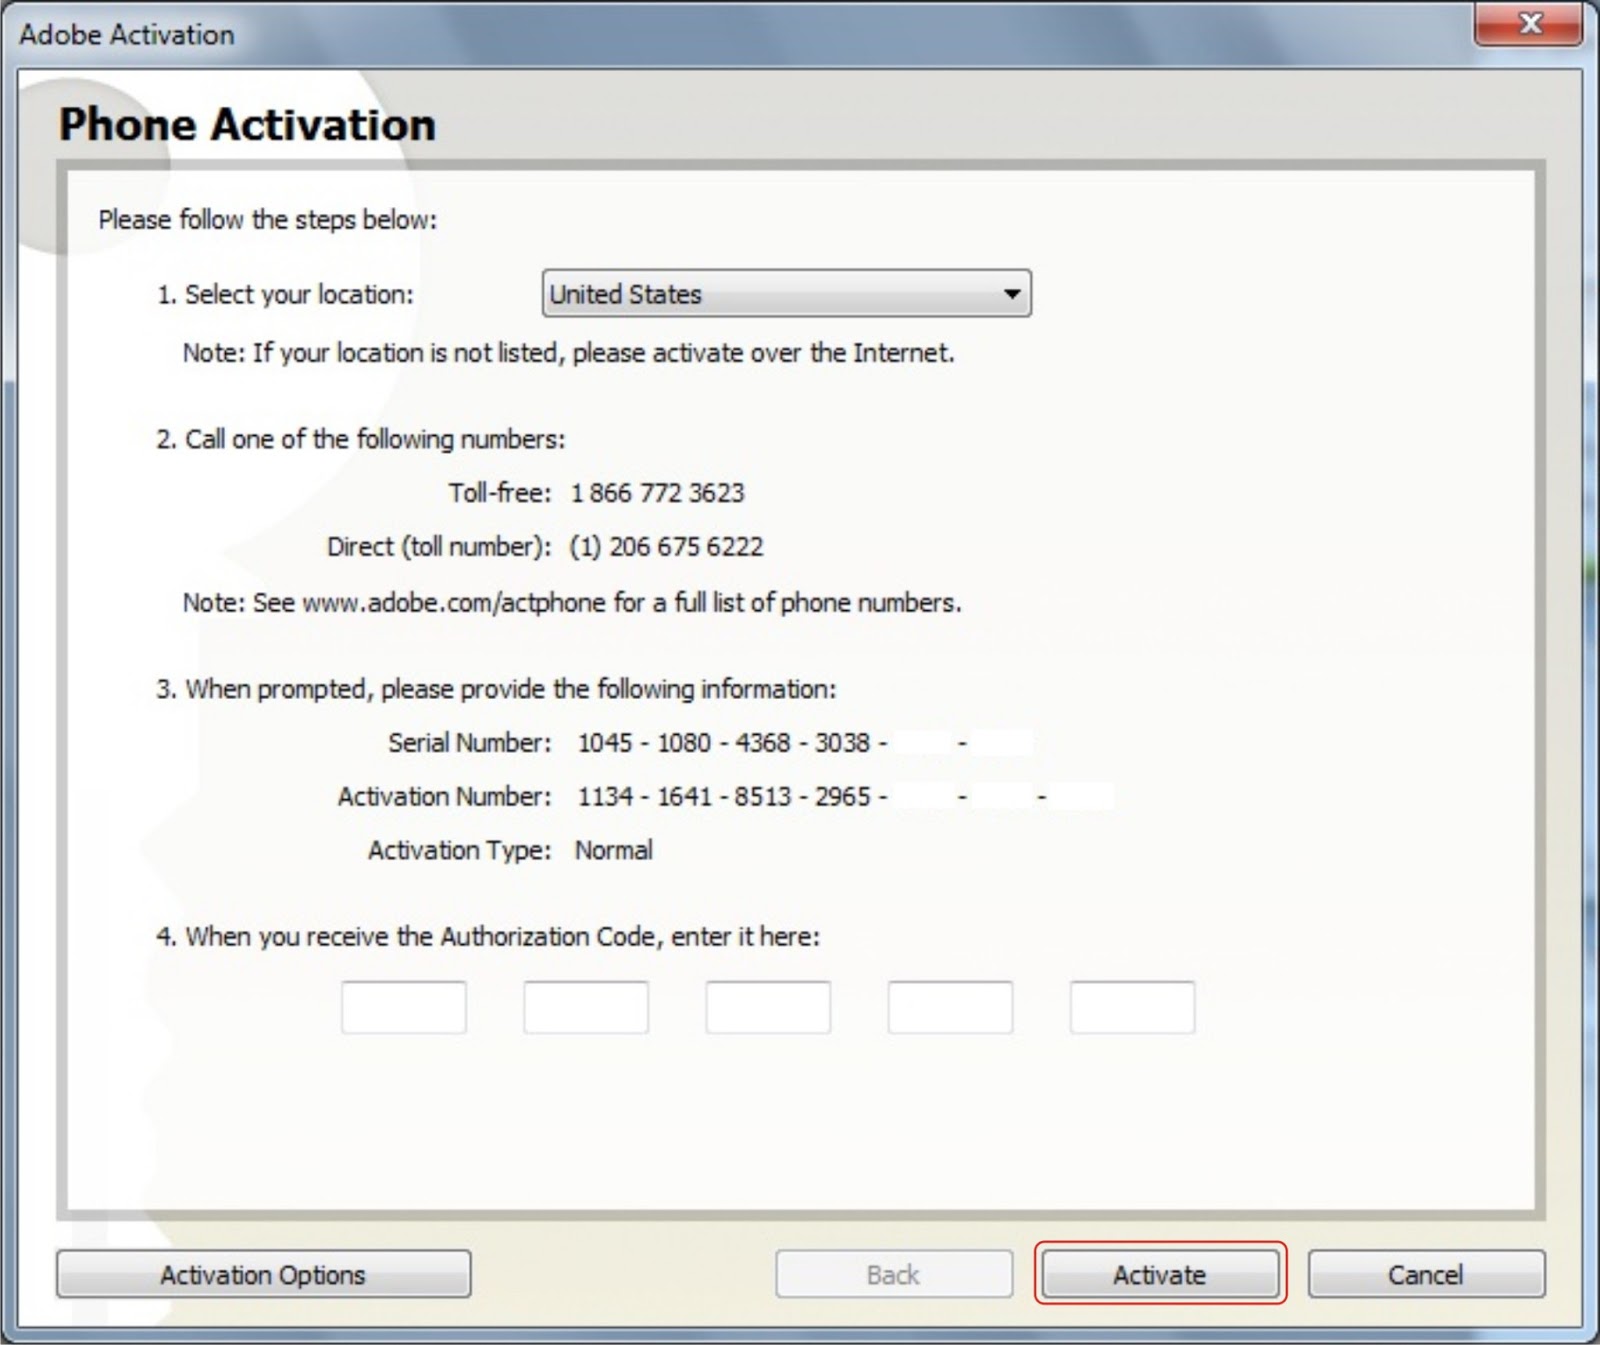The height and width of the screenshot is (1345, 1600).
Task: Focus the fifth Authorization Code box
Action: pos(1132,1007)
